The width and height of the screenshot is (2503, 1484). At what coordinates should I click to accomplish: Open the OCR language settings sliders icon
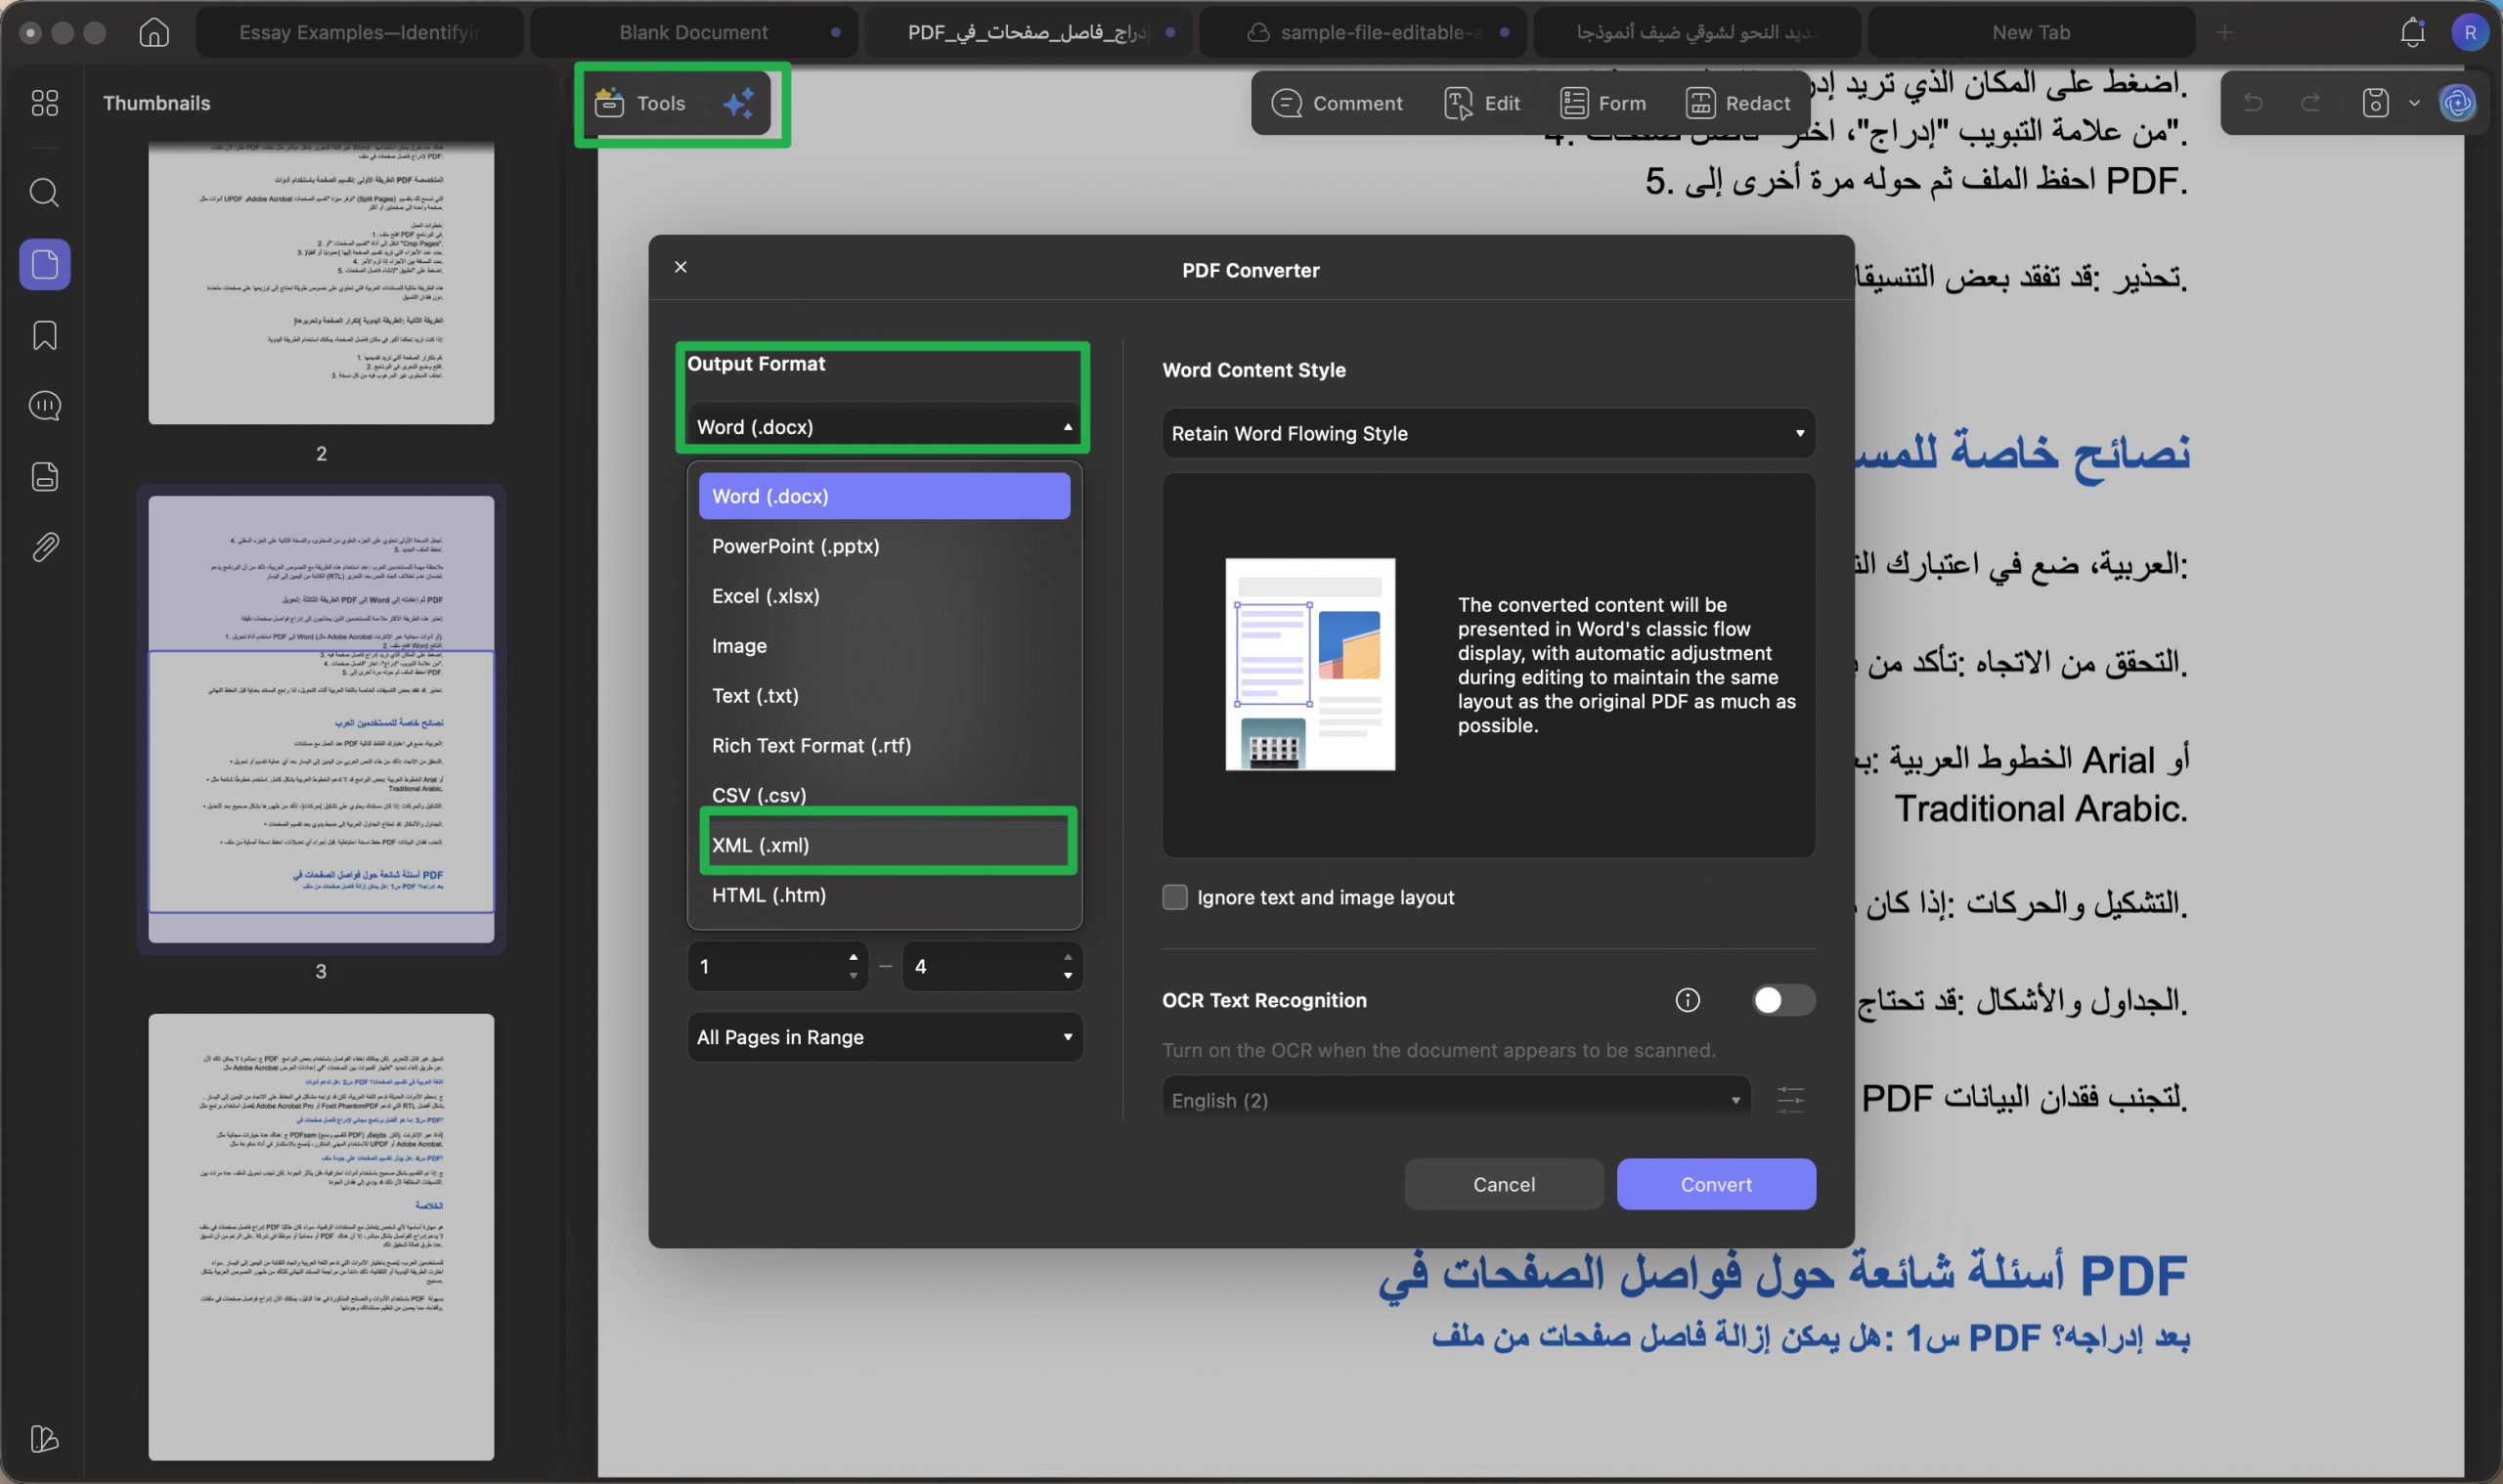tap(1791, 1100)
